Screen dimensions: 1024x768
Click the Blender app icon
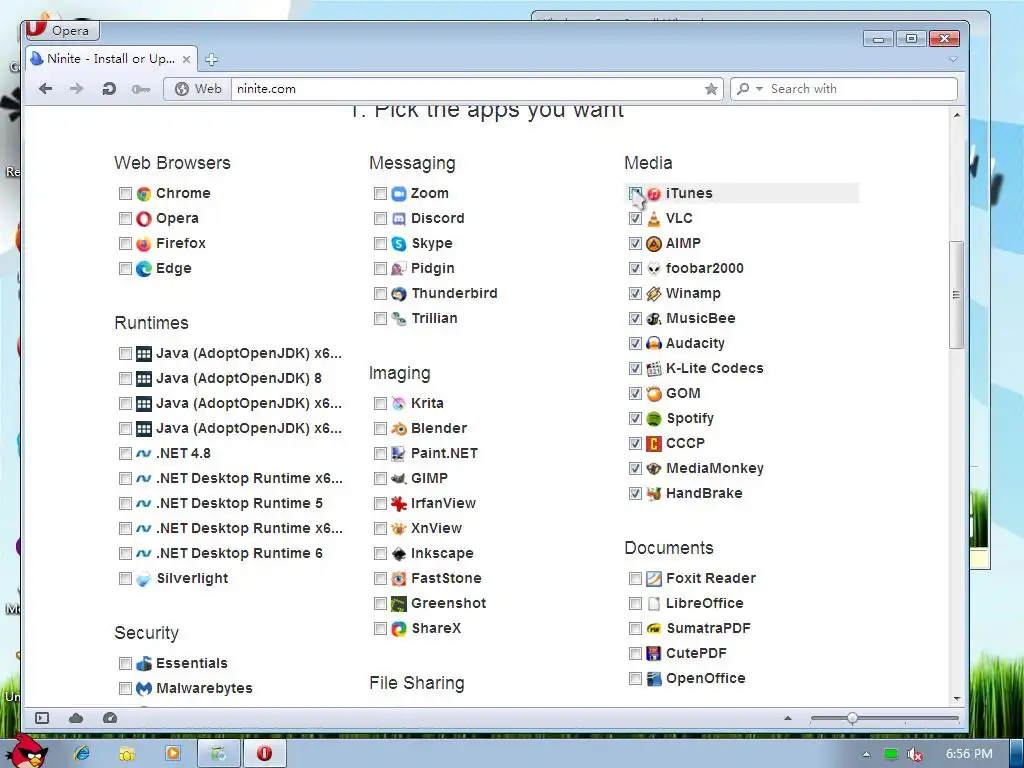[398, 428]
